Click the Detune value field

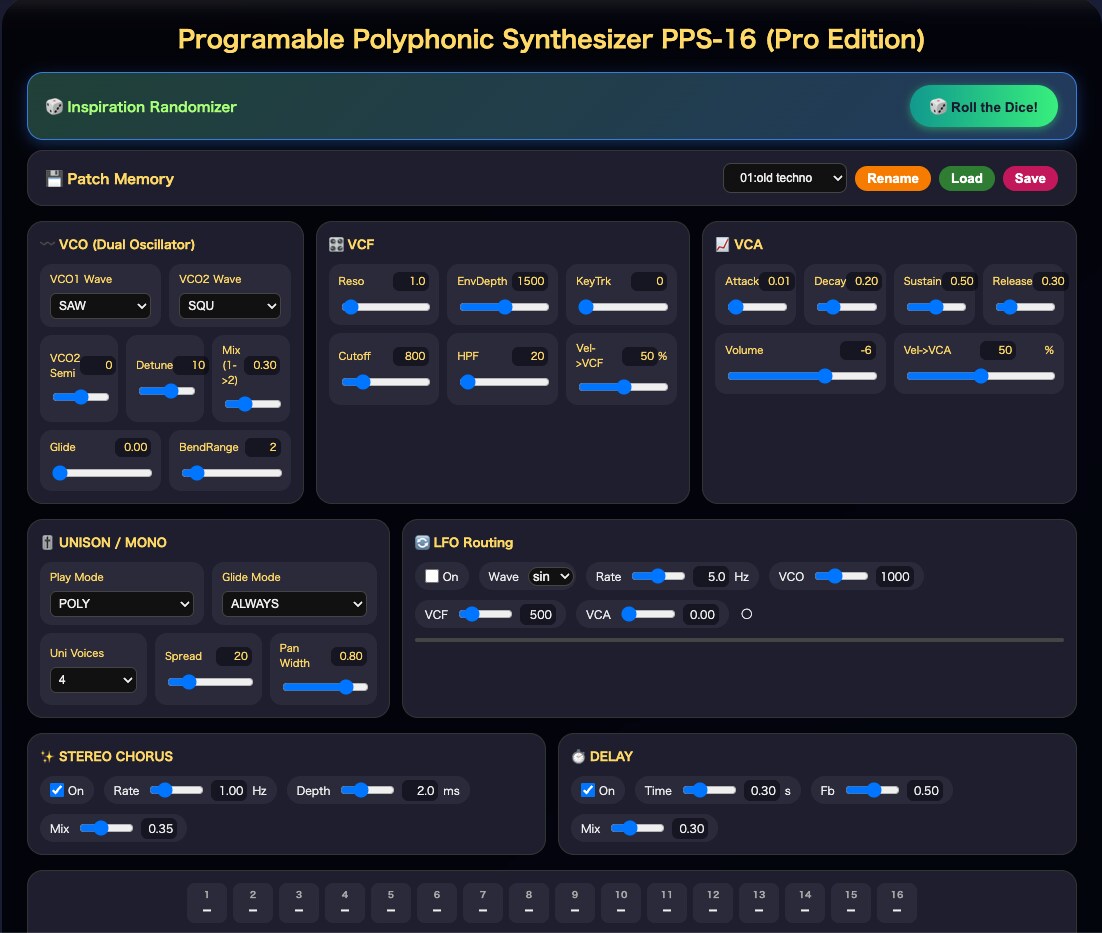pos(191,365)
